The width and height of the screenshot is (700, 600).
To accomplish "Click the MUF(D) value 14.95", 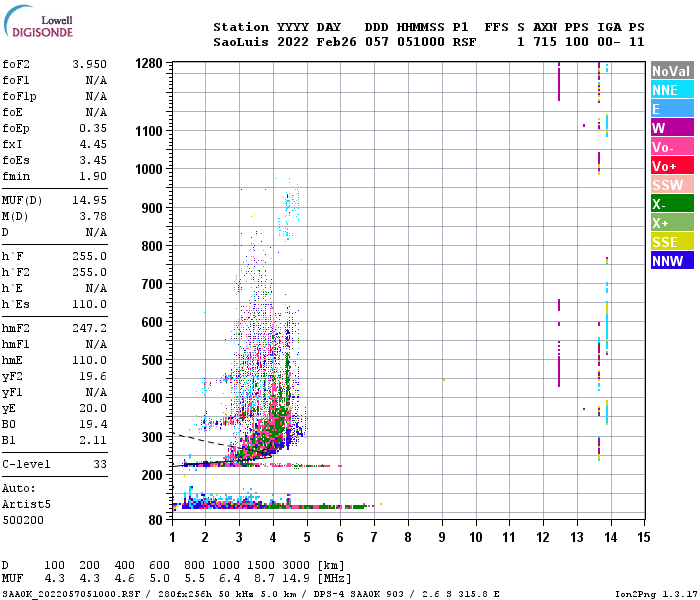I will point(89,200).
